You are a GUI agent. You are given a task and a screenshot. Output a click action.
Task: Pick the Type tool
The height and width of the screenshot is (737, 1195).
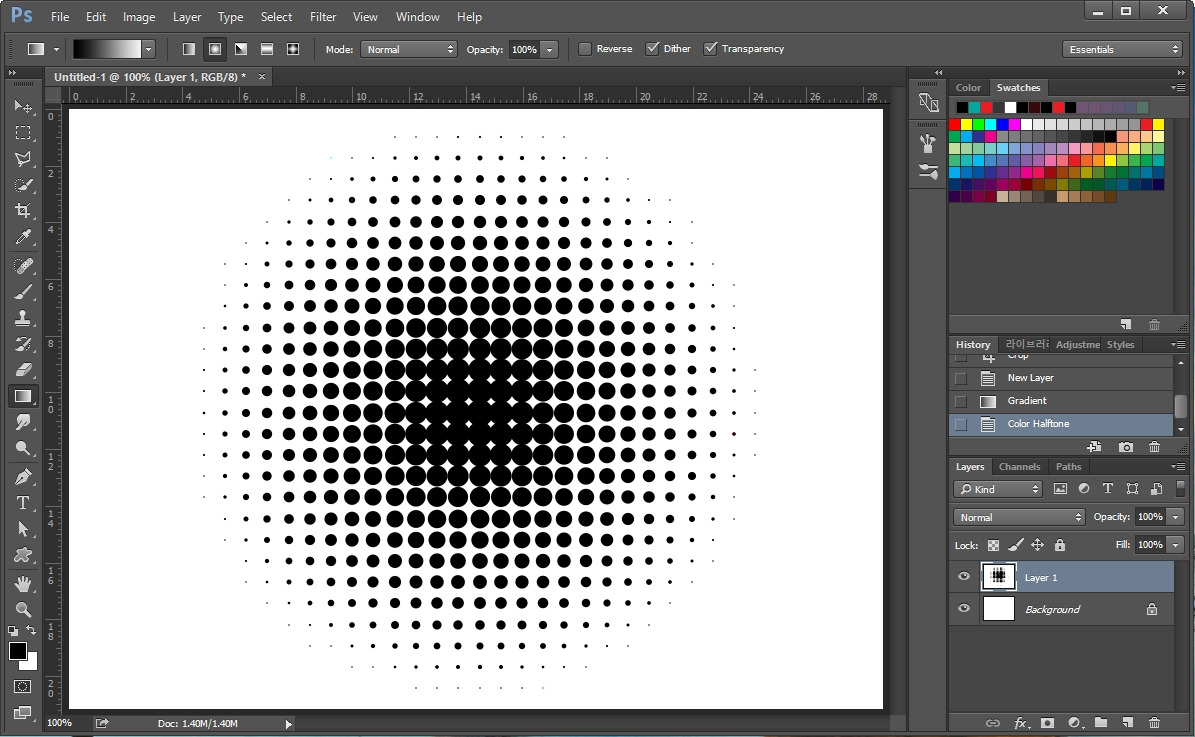[23, 503]
